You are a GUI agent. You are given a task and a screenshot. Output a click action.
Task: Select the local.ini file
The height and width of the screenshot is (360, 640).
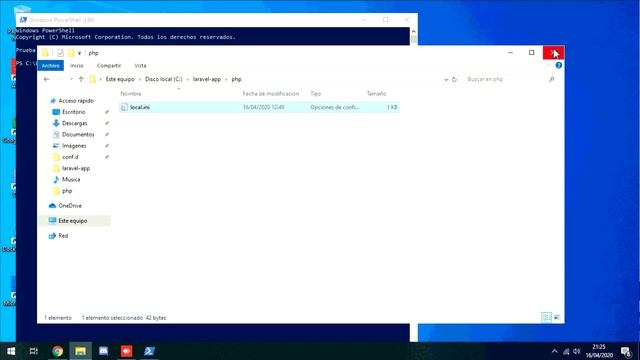tap(259, 107)
